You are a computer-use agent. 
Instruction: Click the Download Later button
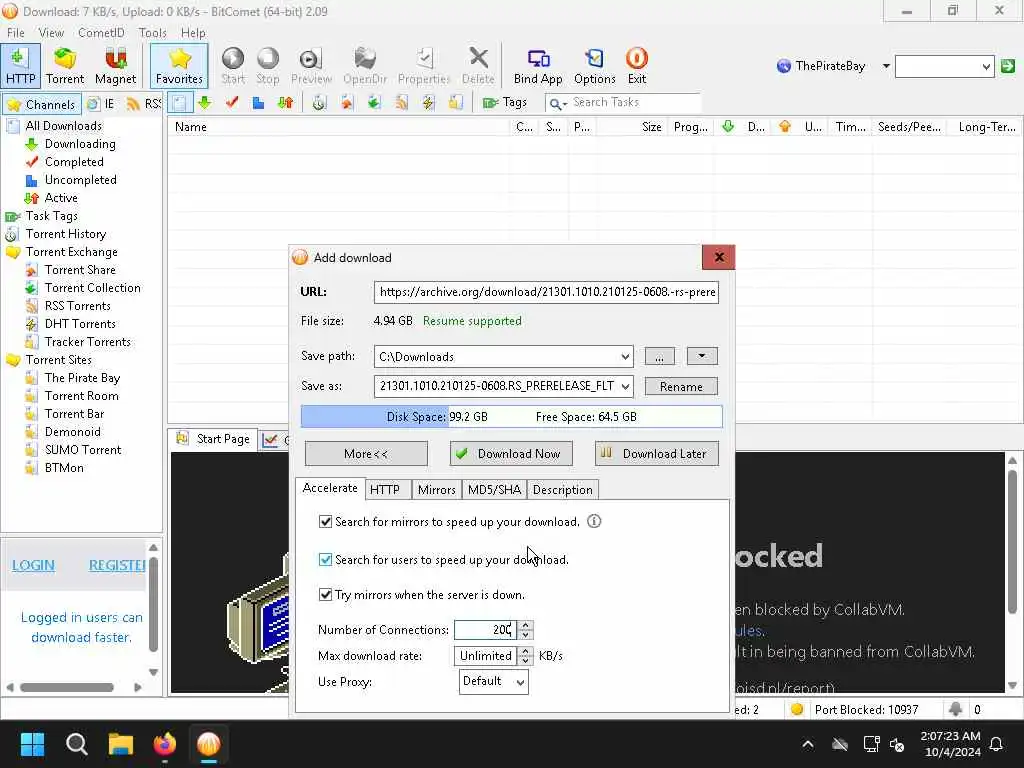656,454
